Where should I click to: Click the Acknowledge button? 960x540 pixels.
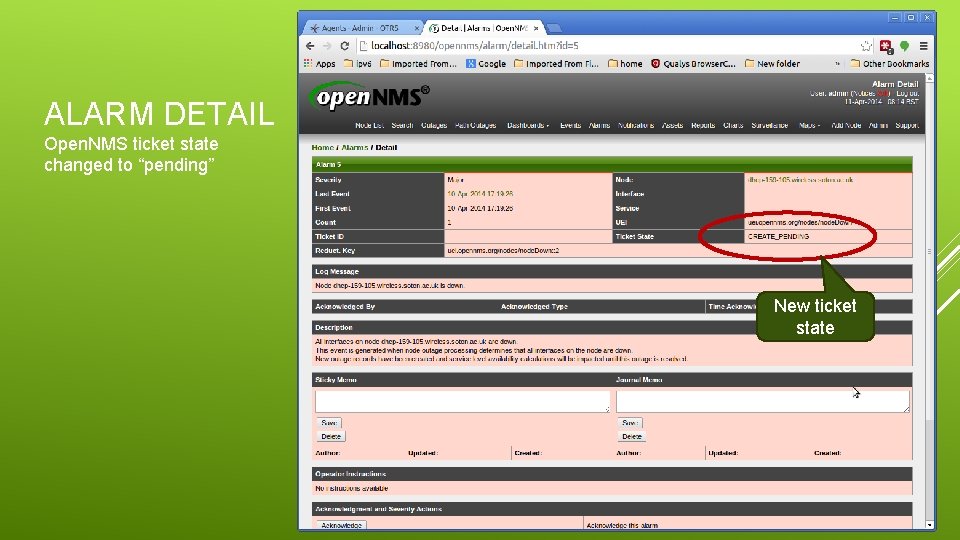click(341, 525)
